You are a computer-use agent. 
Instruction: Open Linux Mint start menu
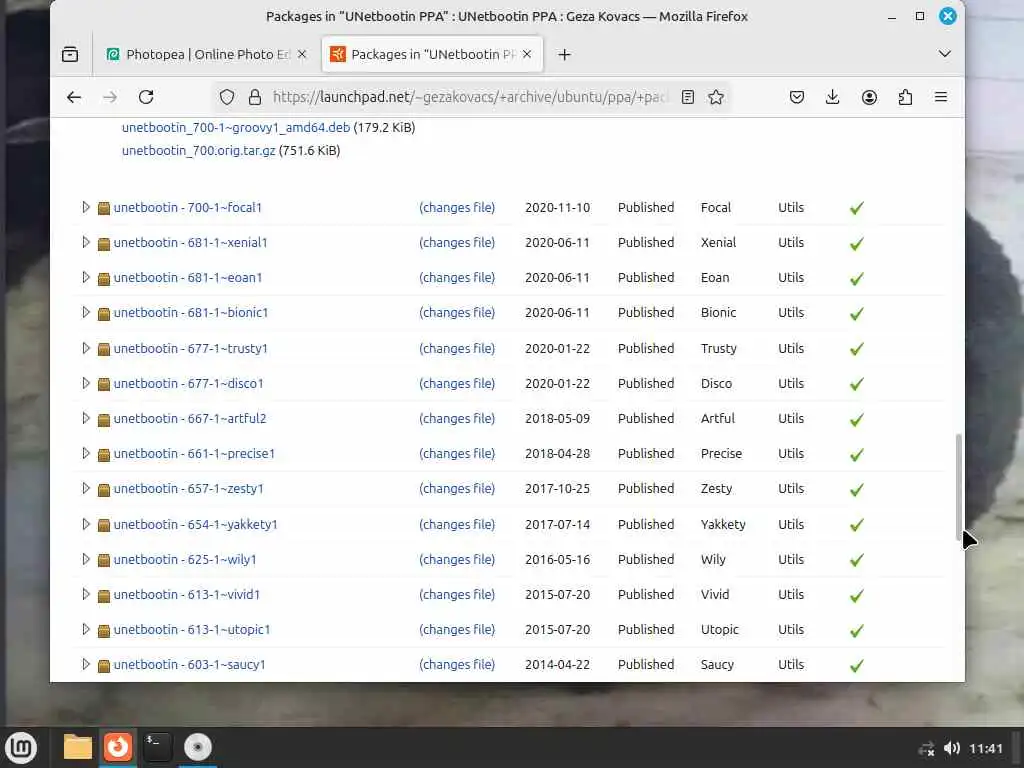click(21, 748)
